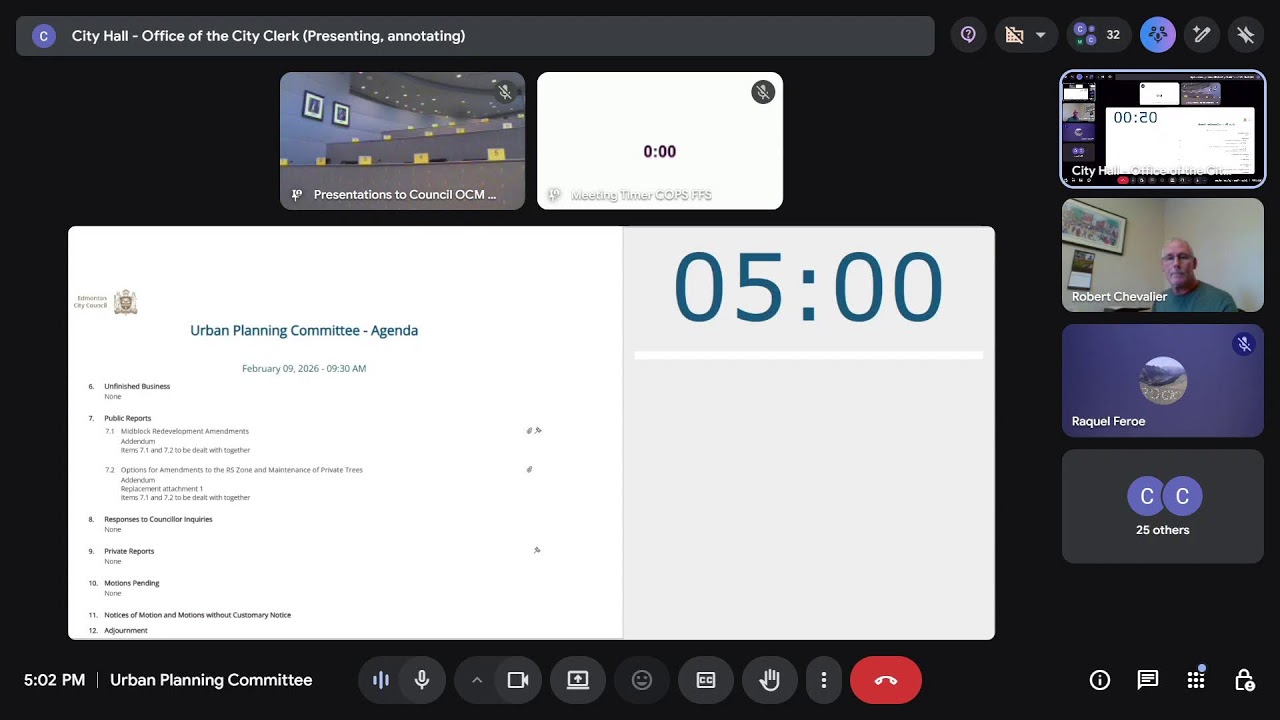Click the presenter avatar letter C
This screenshot has width=1280, height=720.
coord(43,36)
